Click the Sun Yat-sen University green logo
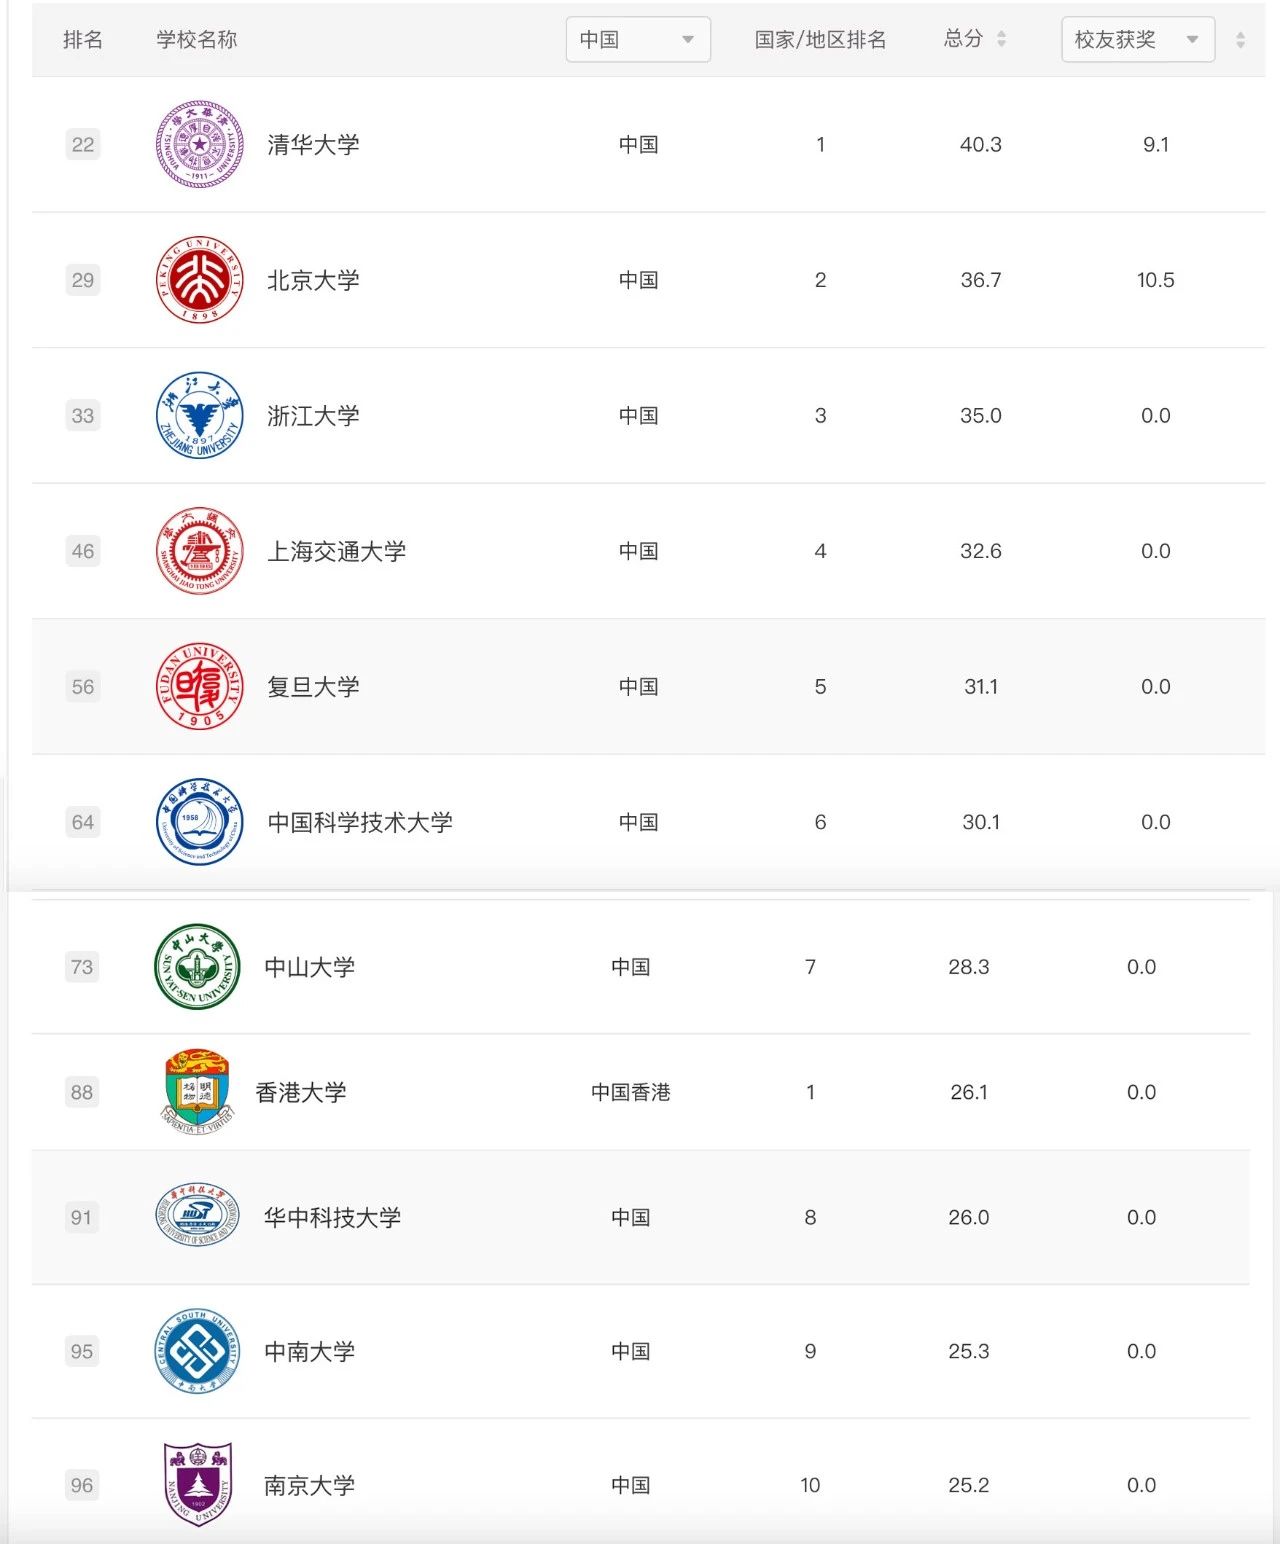This screenshot has width=1280, height=1544. point(198,967)
